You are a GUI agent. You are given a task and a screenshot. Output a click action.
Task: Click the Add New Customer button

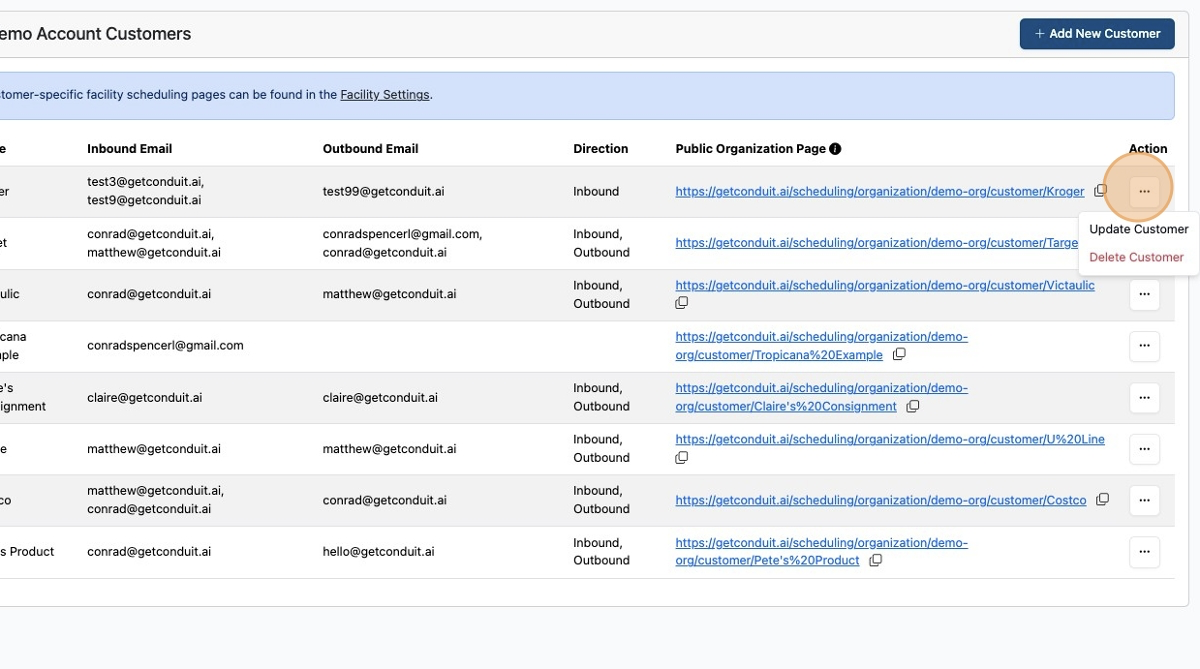[x=1097, y=33]
